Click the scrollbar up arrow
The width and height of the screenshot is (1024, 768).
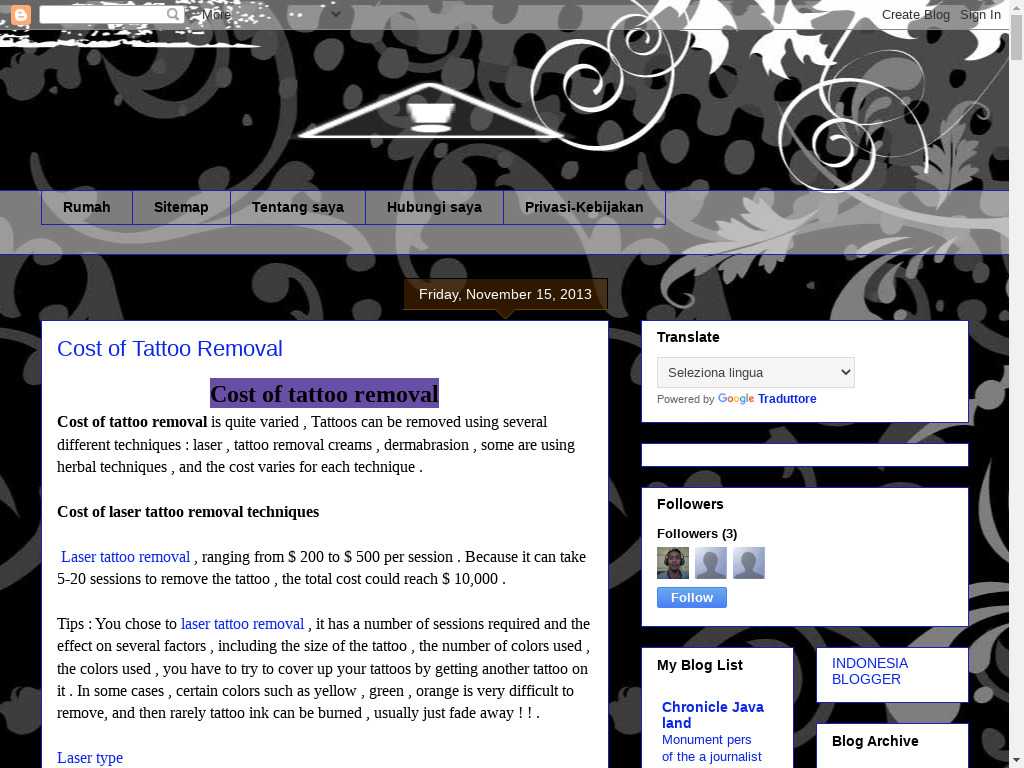pos(1016,8)
